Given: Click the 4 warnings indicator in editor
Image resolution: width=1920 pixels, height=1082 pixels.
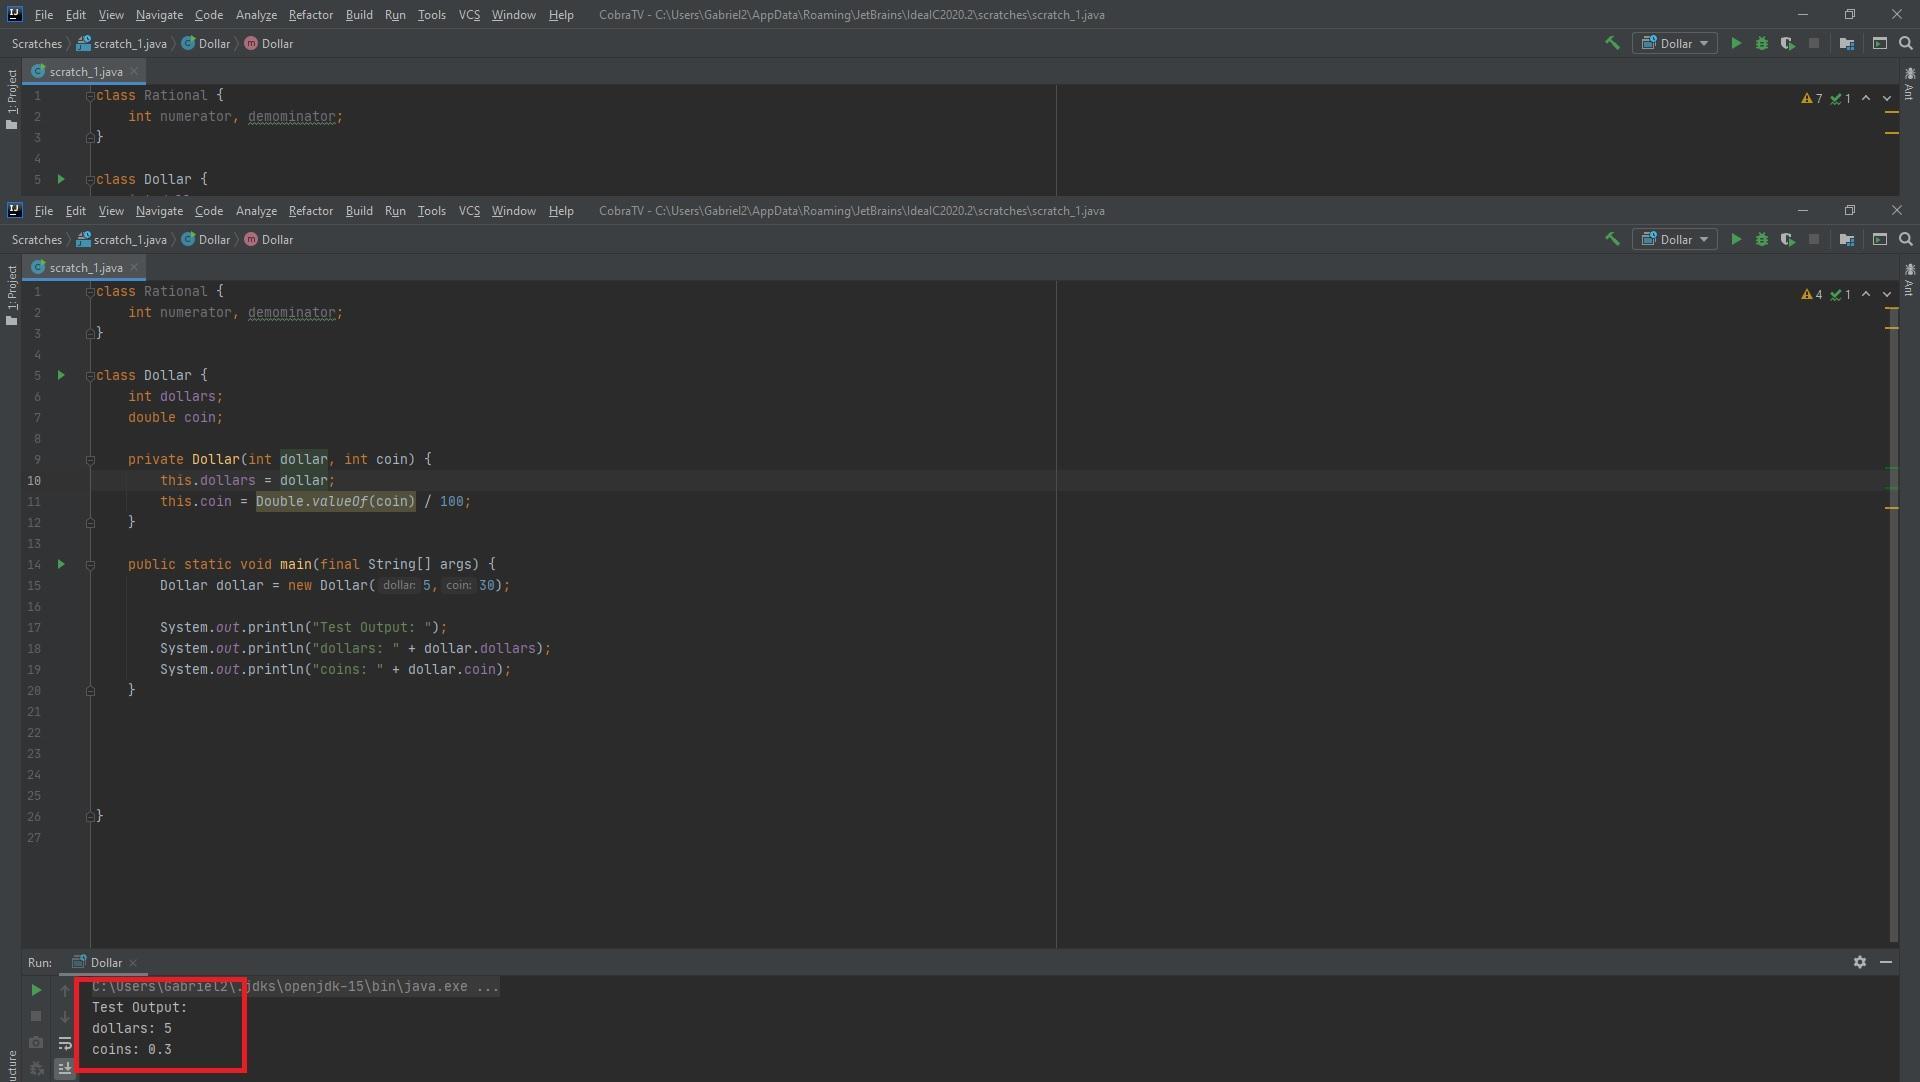Looking at the screenshot, I should (x=1811, y=295).
